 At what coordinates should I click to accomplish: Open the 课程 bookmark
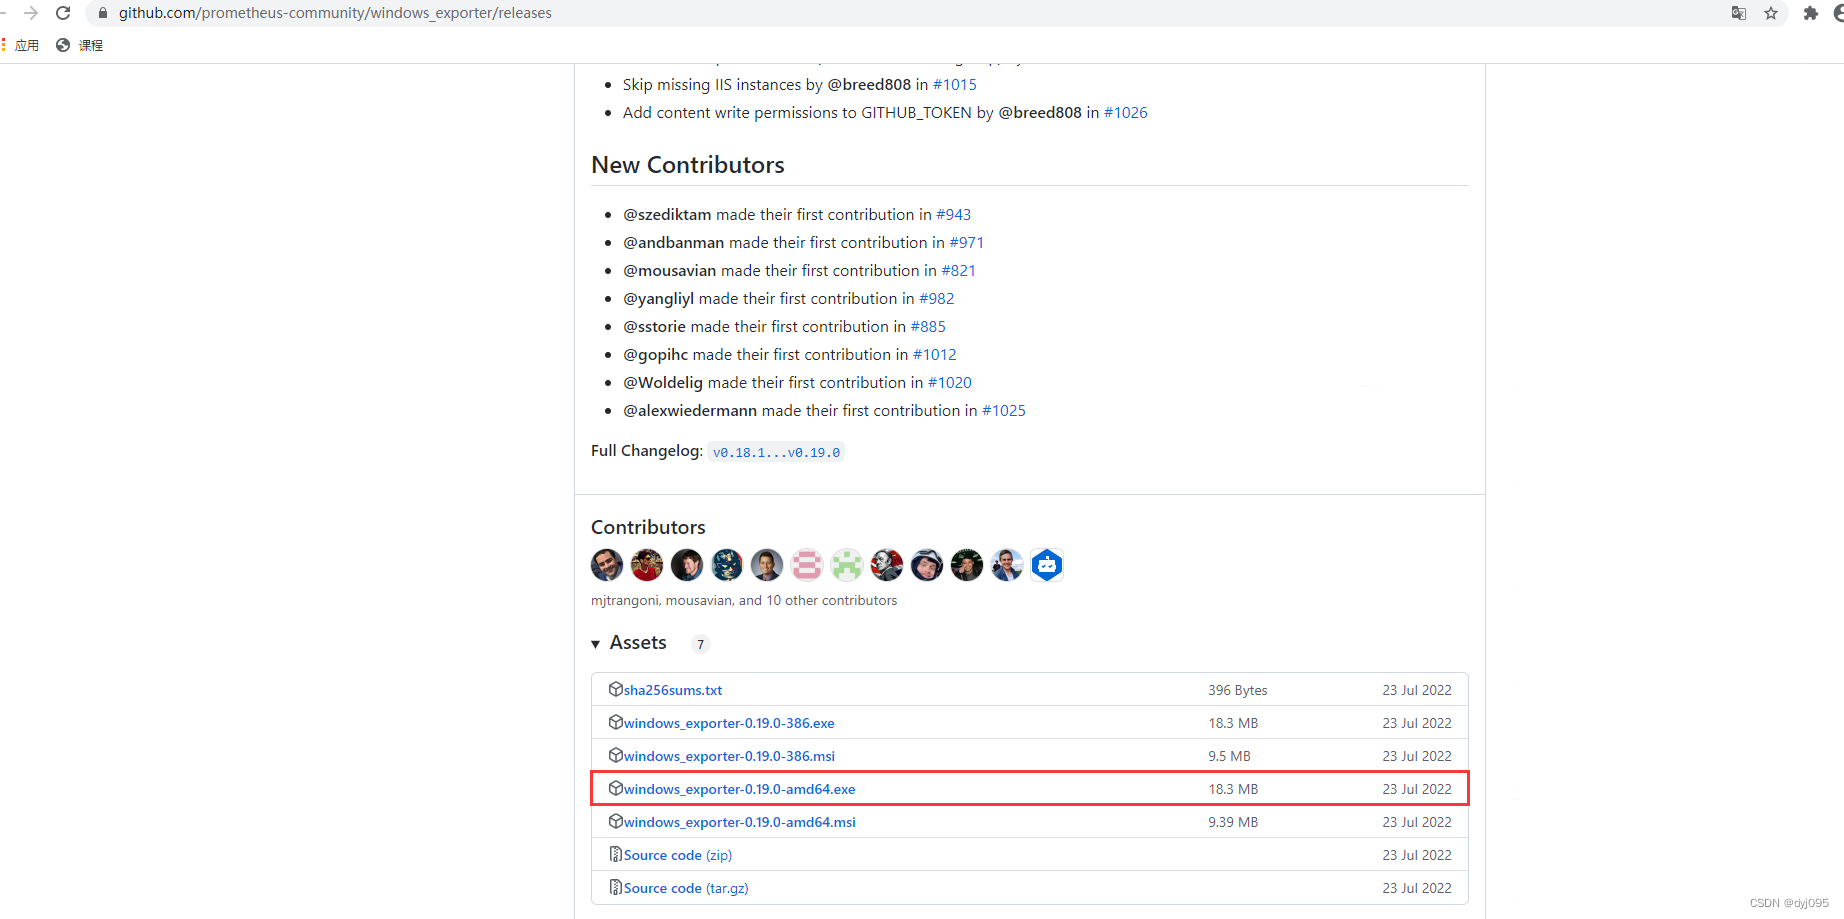(x=80, y=45)
